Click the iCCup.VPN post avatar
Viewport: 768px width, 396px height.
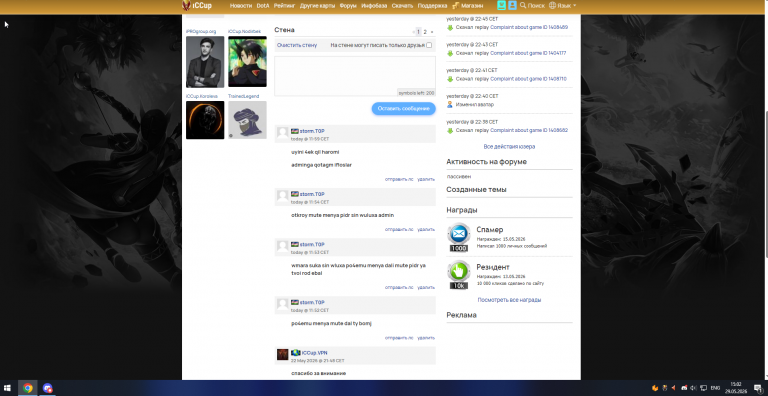[283, 354]
